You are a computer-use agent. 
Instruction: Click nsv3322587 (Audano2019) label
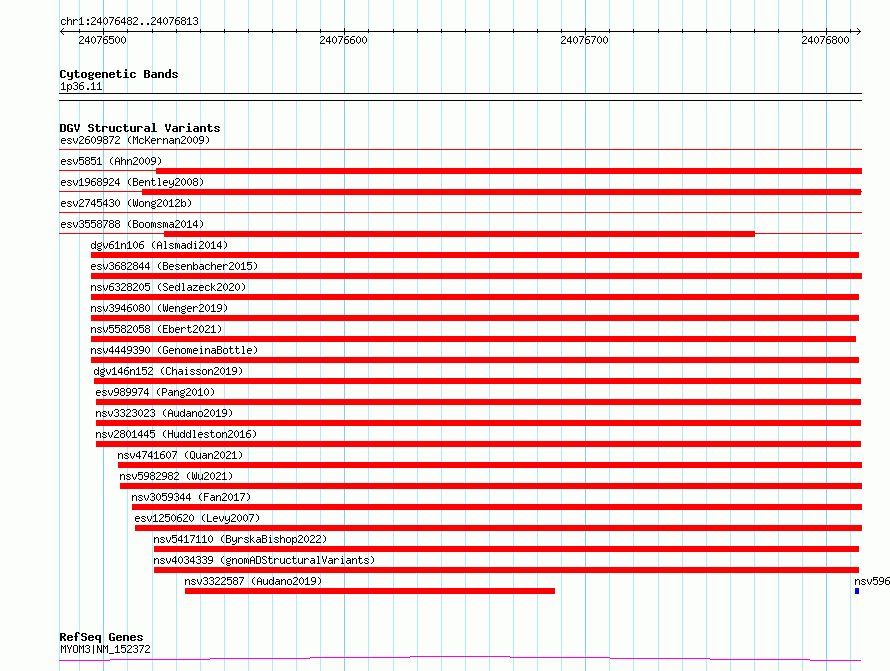click(253, 581)
